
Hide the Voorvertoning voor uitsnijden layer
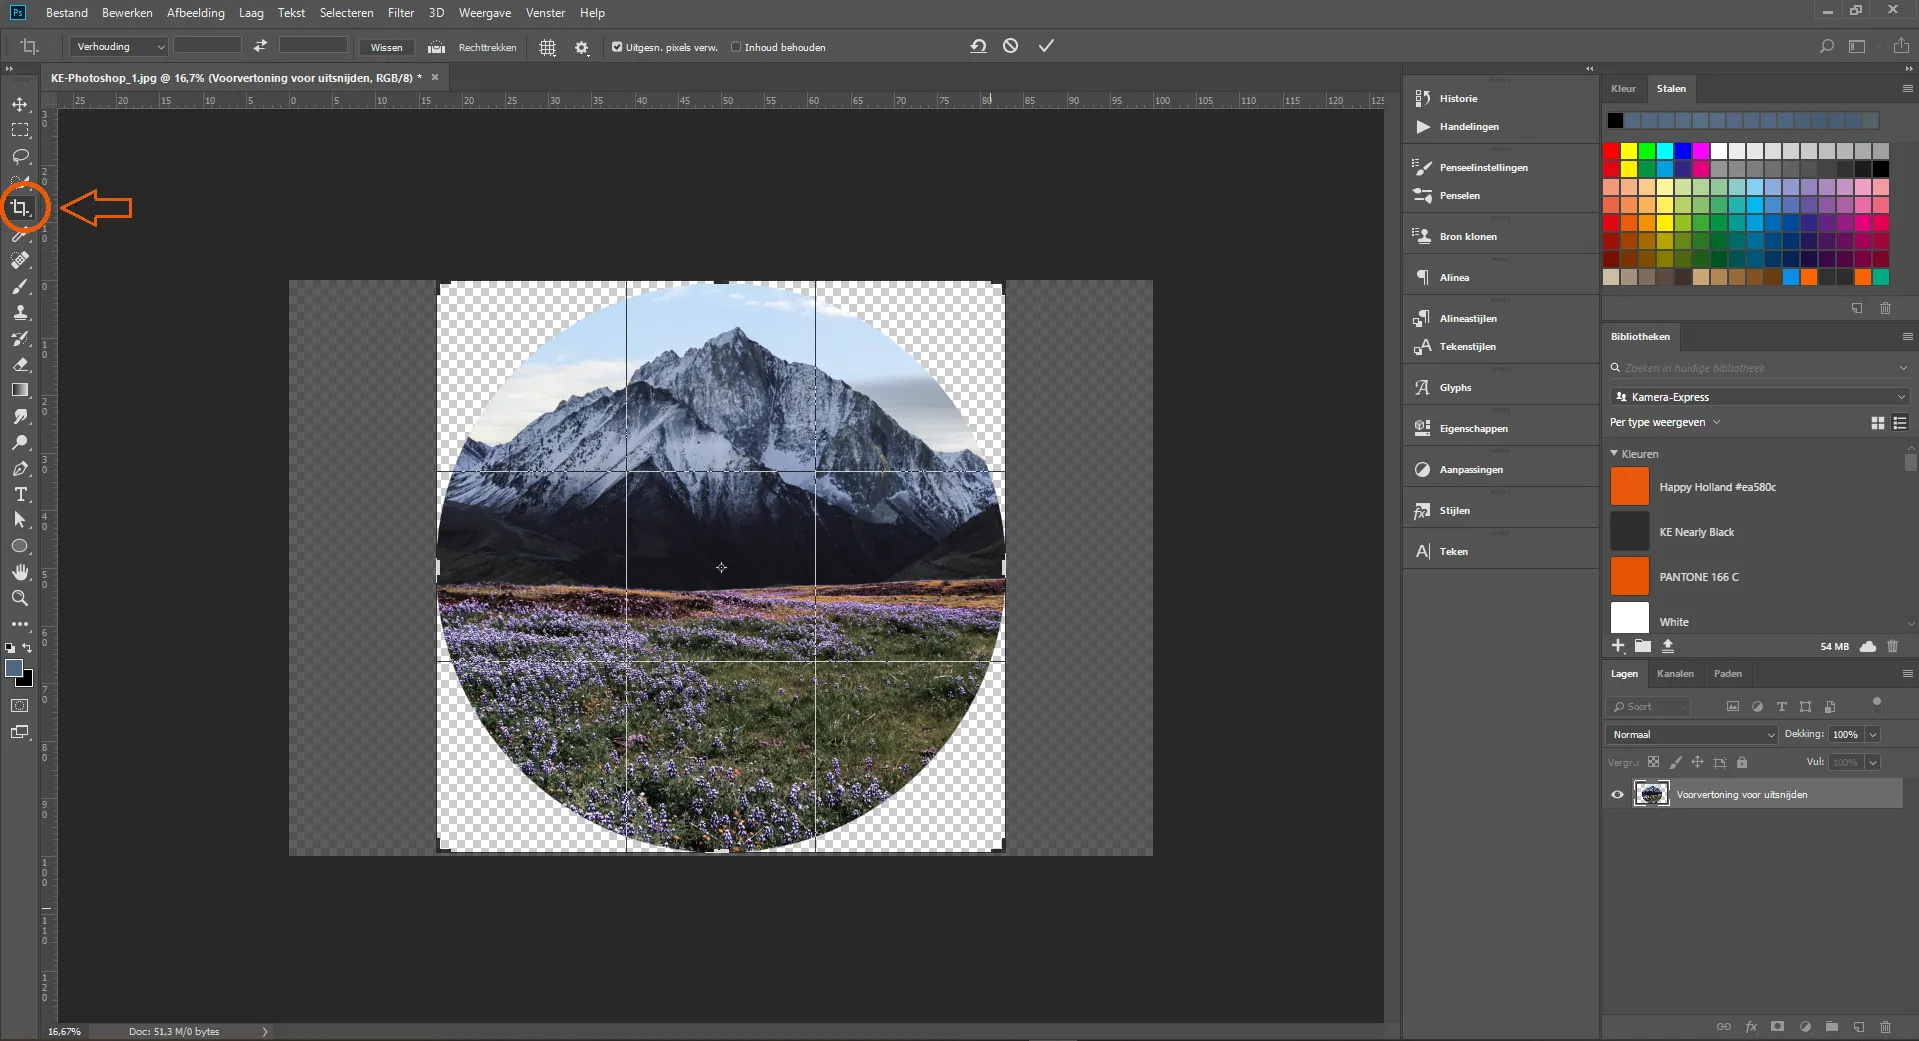1617,795
